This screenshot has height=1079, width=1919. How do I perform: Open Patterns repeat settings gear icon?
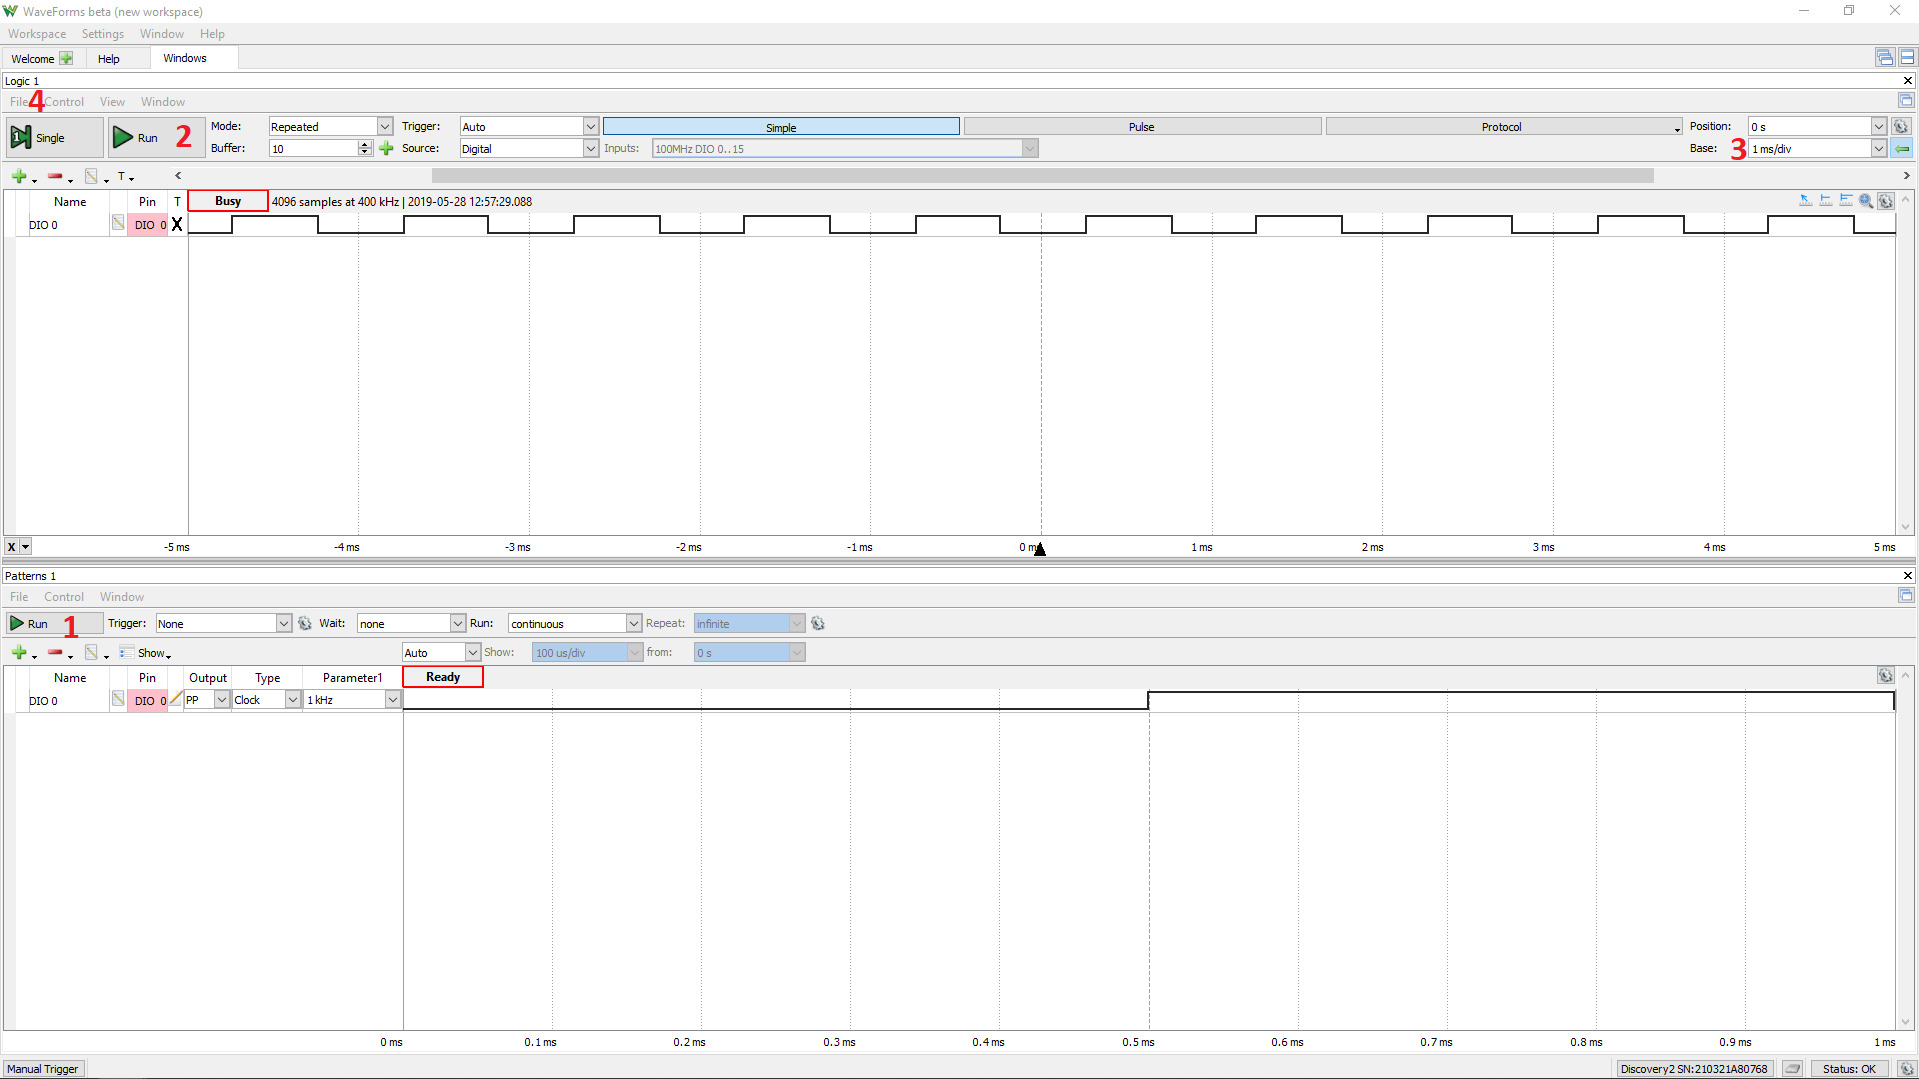(818, 624)
